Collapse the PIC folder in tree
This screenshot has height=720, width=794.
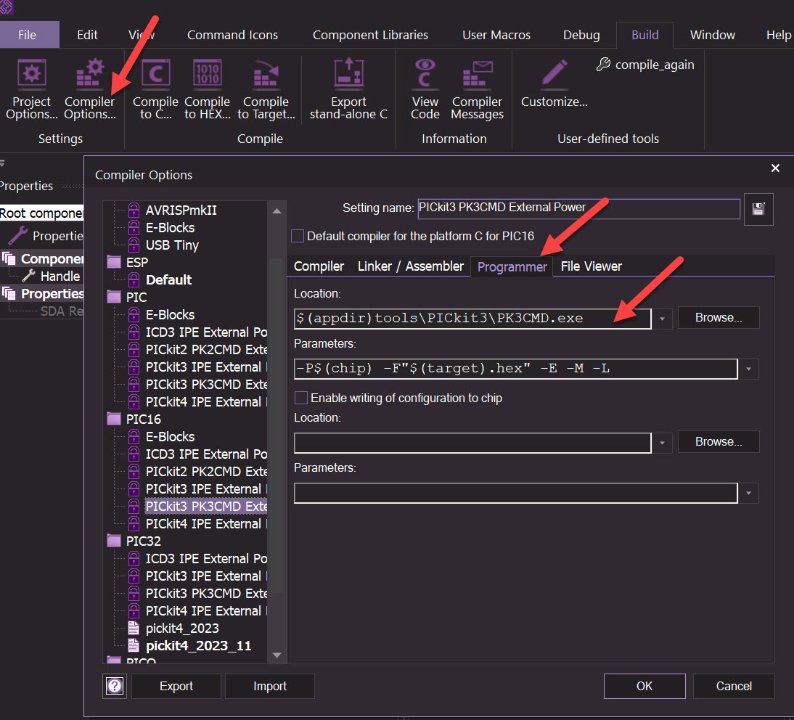pos(114,297)
